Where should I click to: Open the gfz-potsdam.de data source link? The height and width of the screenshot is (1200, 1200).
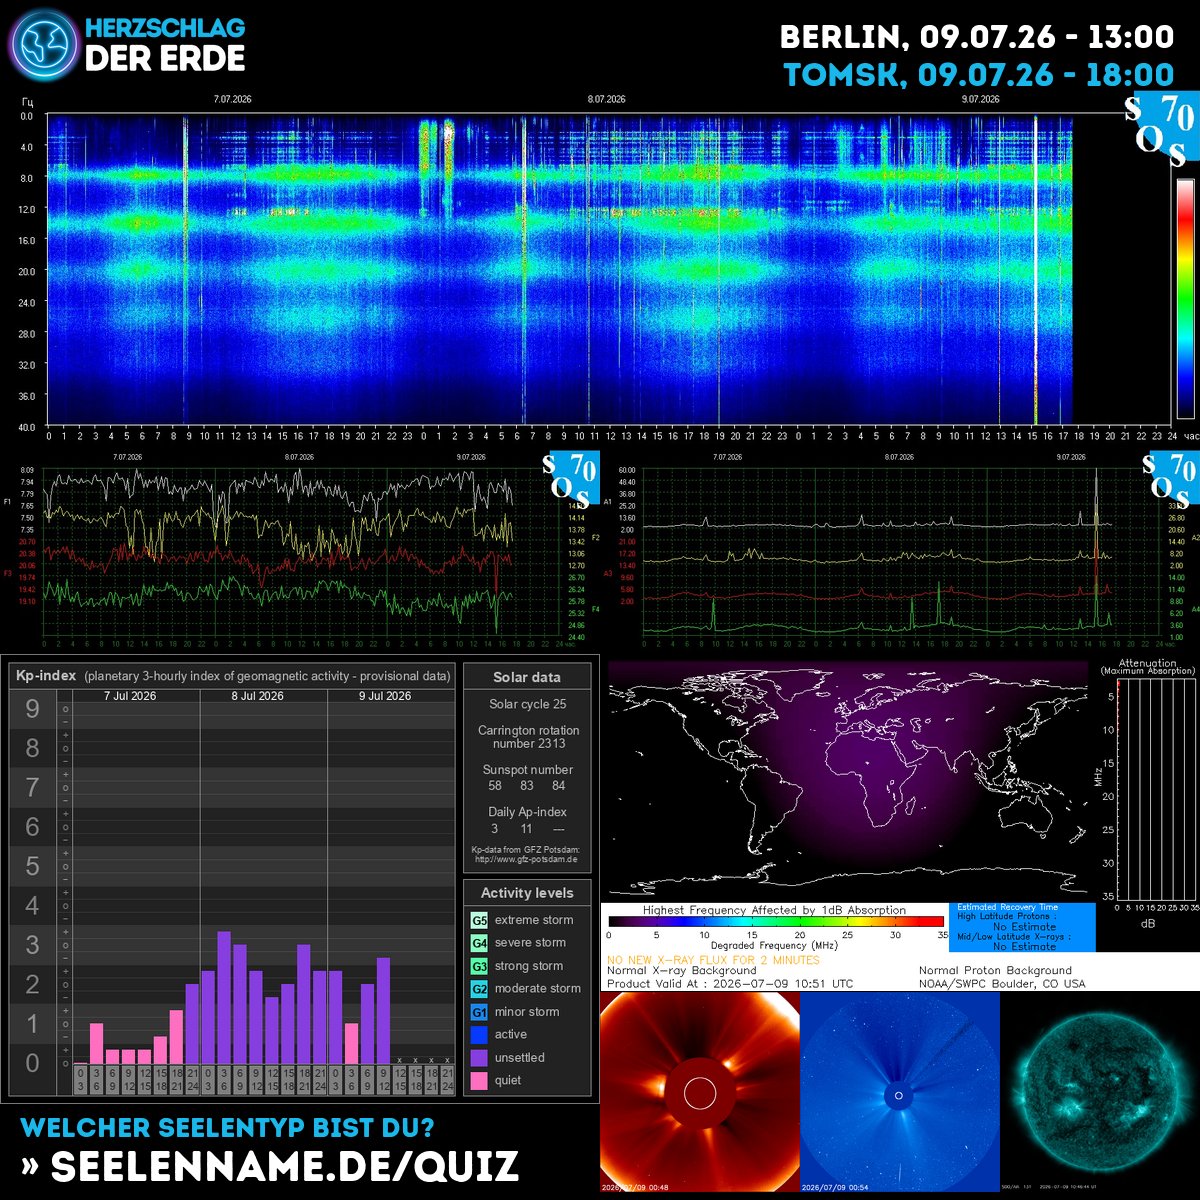[x=528, y=859]
